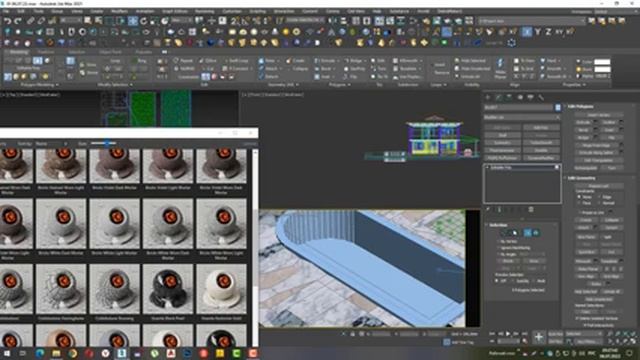Expand the Geometry (All) panel arrow
The height and width of the screenshot is (360, 640).
click(298, 85)
